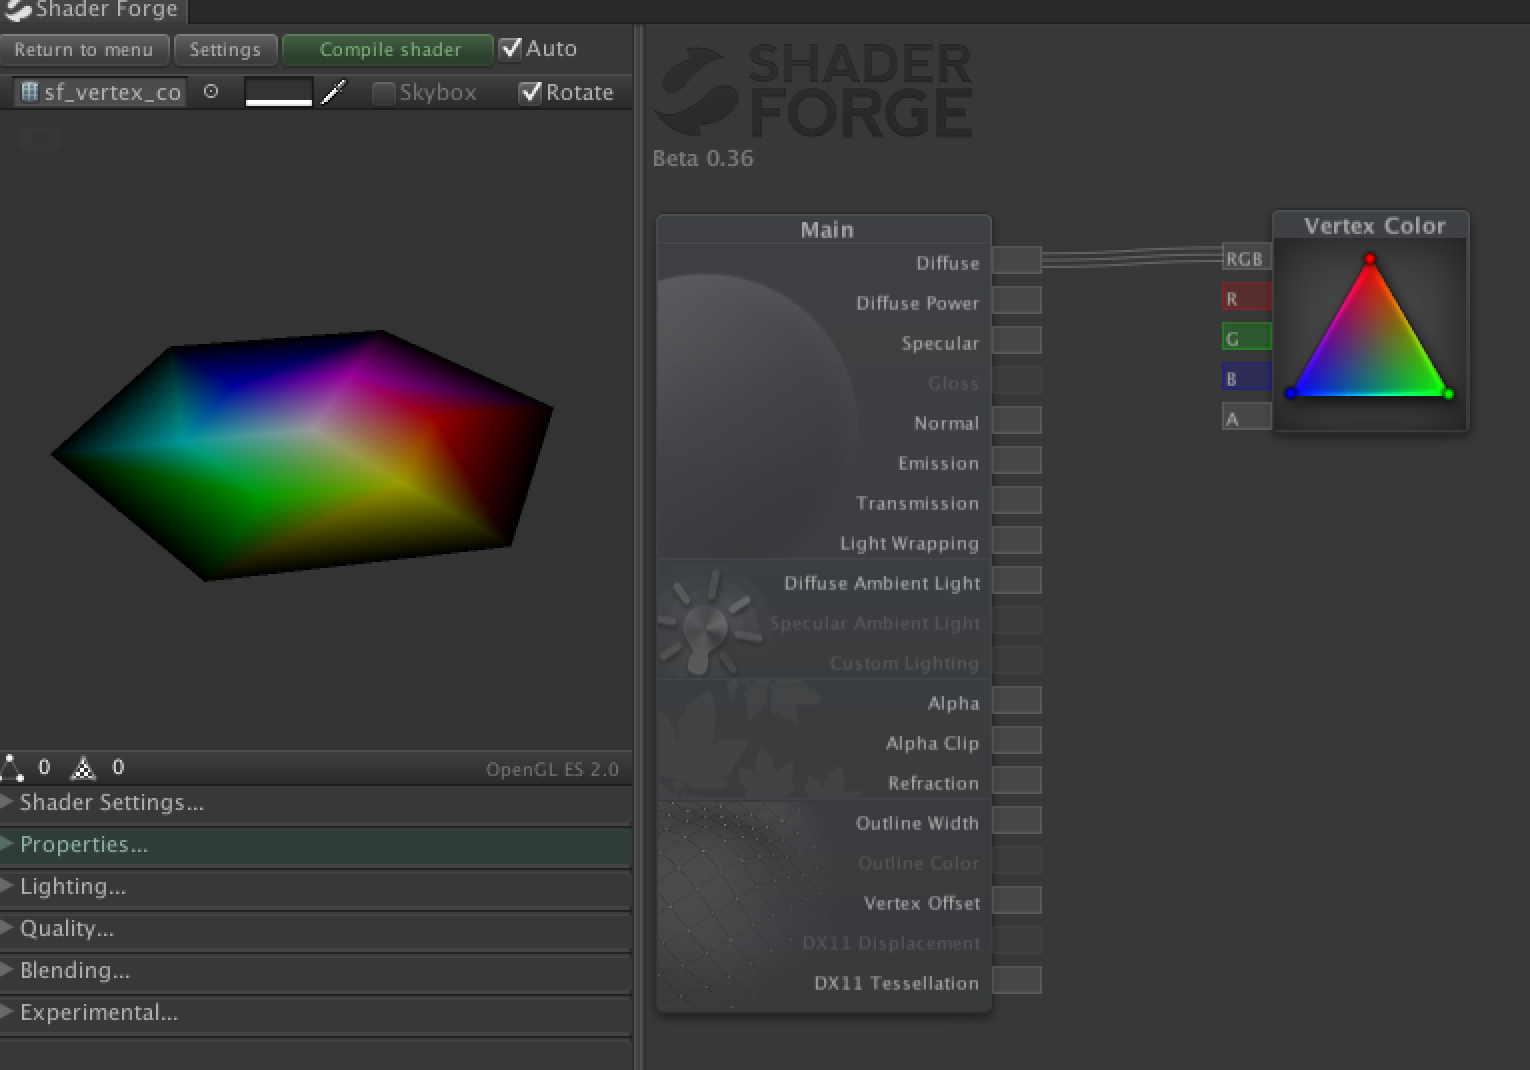Expand the Shader Settings section
1530x1070 pixels.
[x=315, y=803]
